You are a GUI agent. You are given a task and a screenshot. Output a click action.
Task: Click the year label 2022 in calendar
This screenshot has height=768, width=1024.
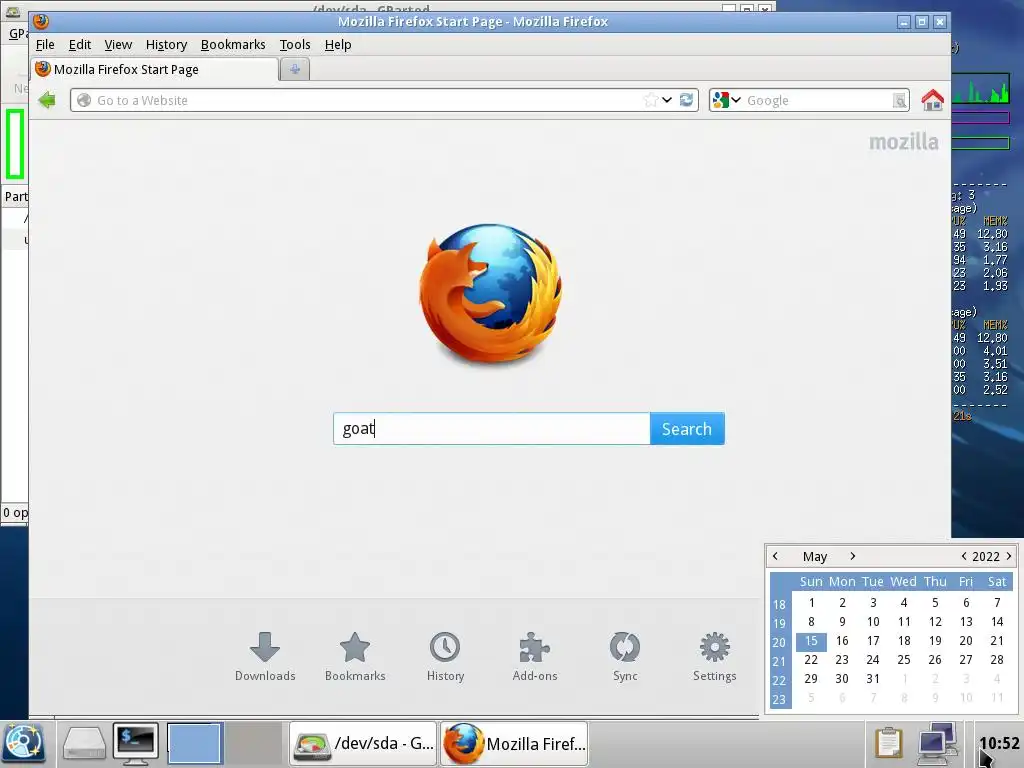[x=985, y=556]
